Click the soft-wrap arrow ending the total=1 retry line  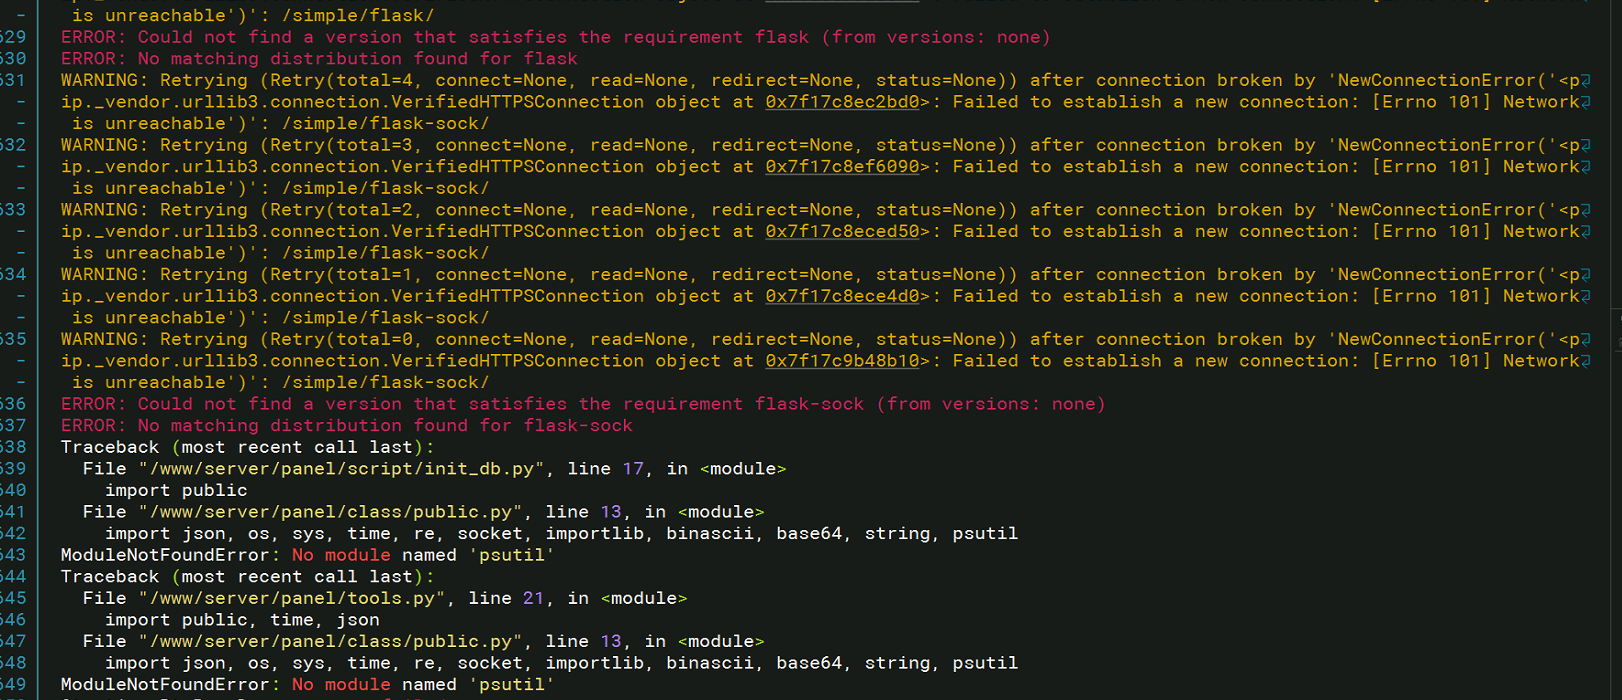[1587, 275]
